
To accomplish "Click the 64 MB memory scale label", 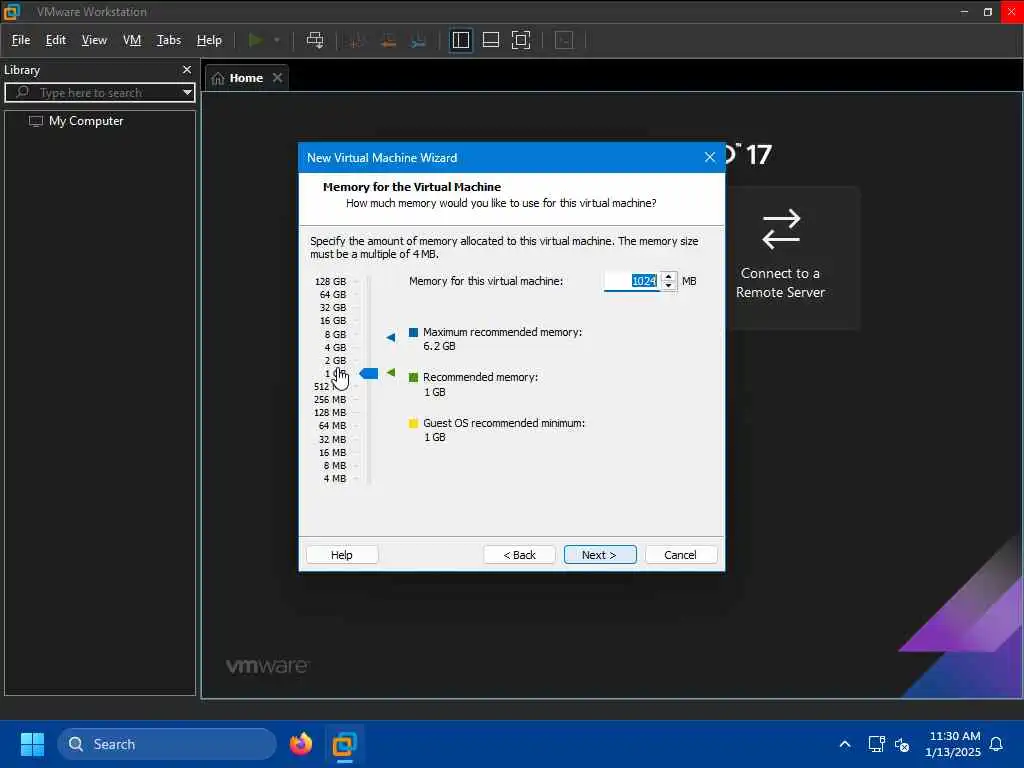I will coord(332,426).
